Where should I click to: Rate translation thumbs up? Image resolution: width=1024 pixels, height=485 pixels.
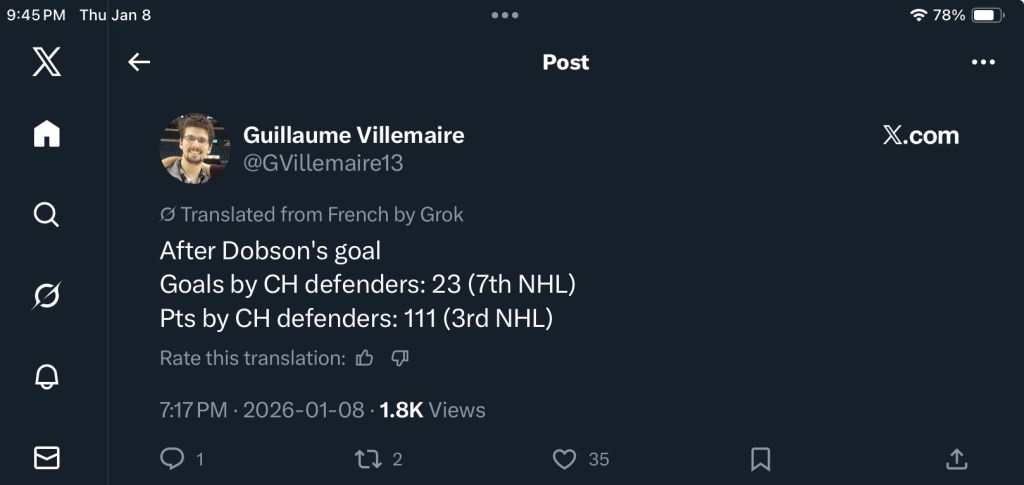[365, 358]
